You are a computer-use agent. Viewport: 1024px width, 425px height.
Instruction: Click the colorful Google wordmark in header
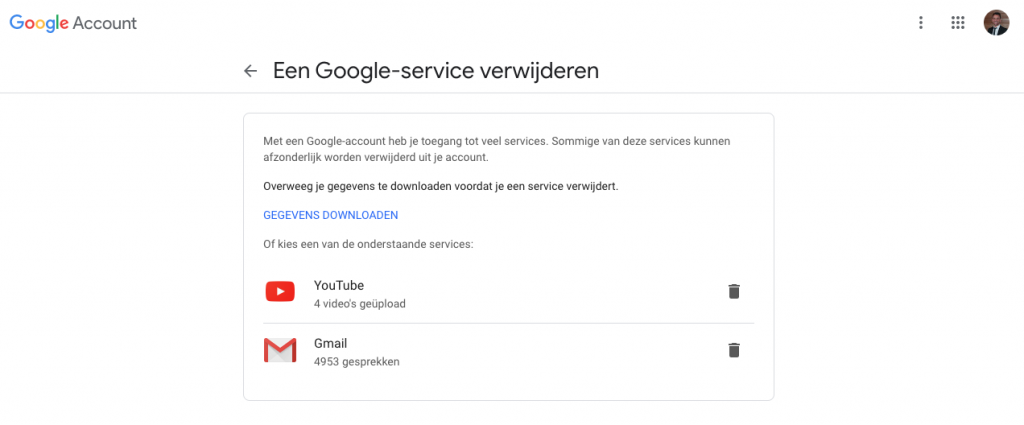39,24
